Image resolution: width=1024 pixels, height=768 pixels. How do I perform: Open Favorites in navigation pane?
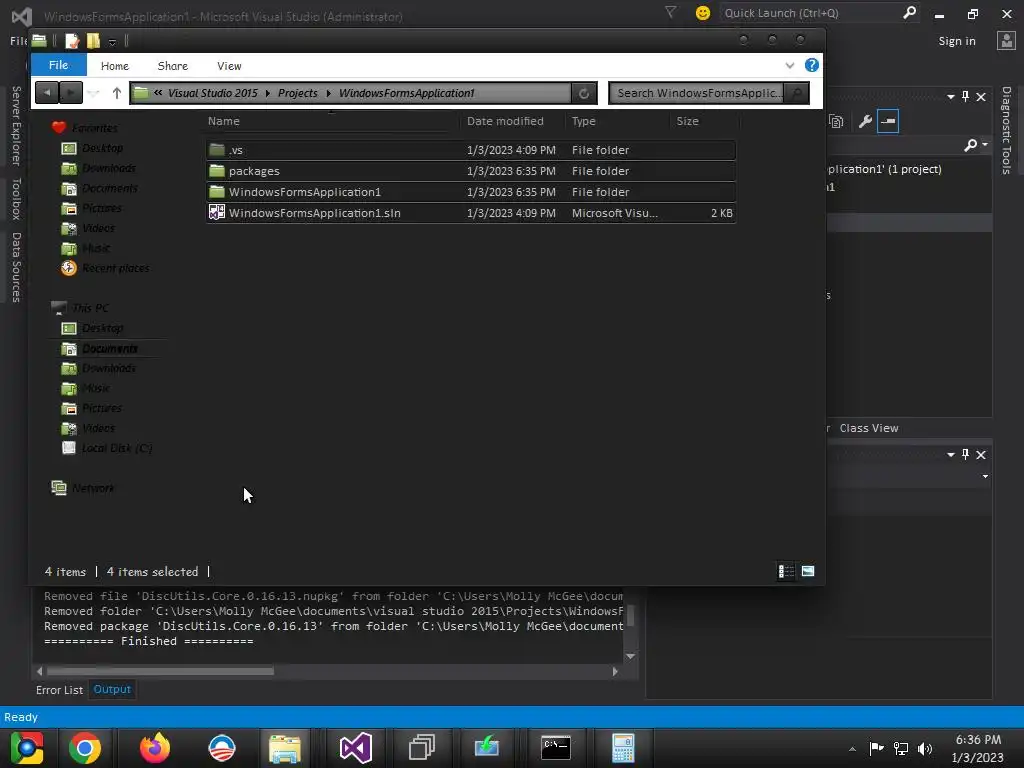(95, 128)
